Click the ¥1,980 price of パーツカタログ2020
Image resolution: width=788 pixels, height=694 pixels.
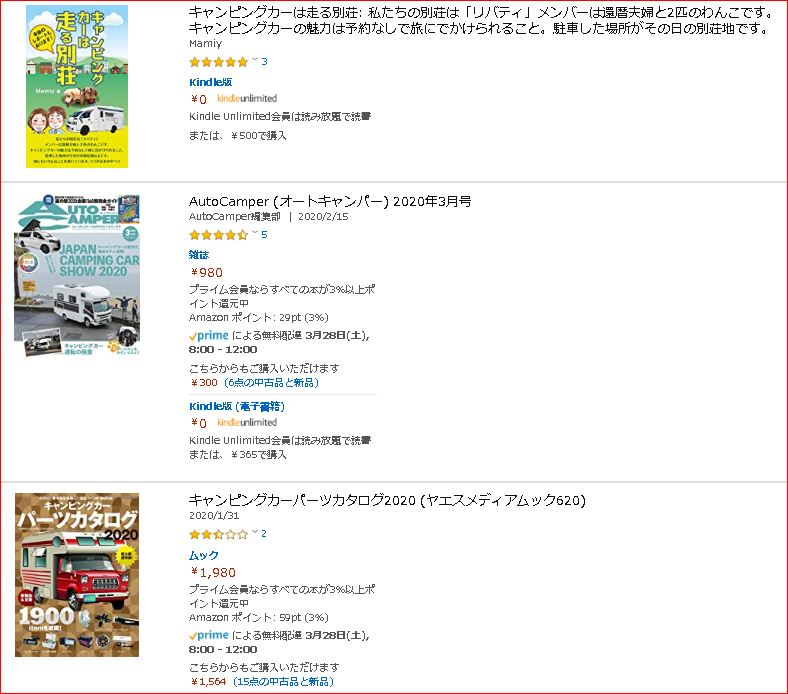pyautogui.click(x=213, y=572)
